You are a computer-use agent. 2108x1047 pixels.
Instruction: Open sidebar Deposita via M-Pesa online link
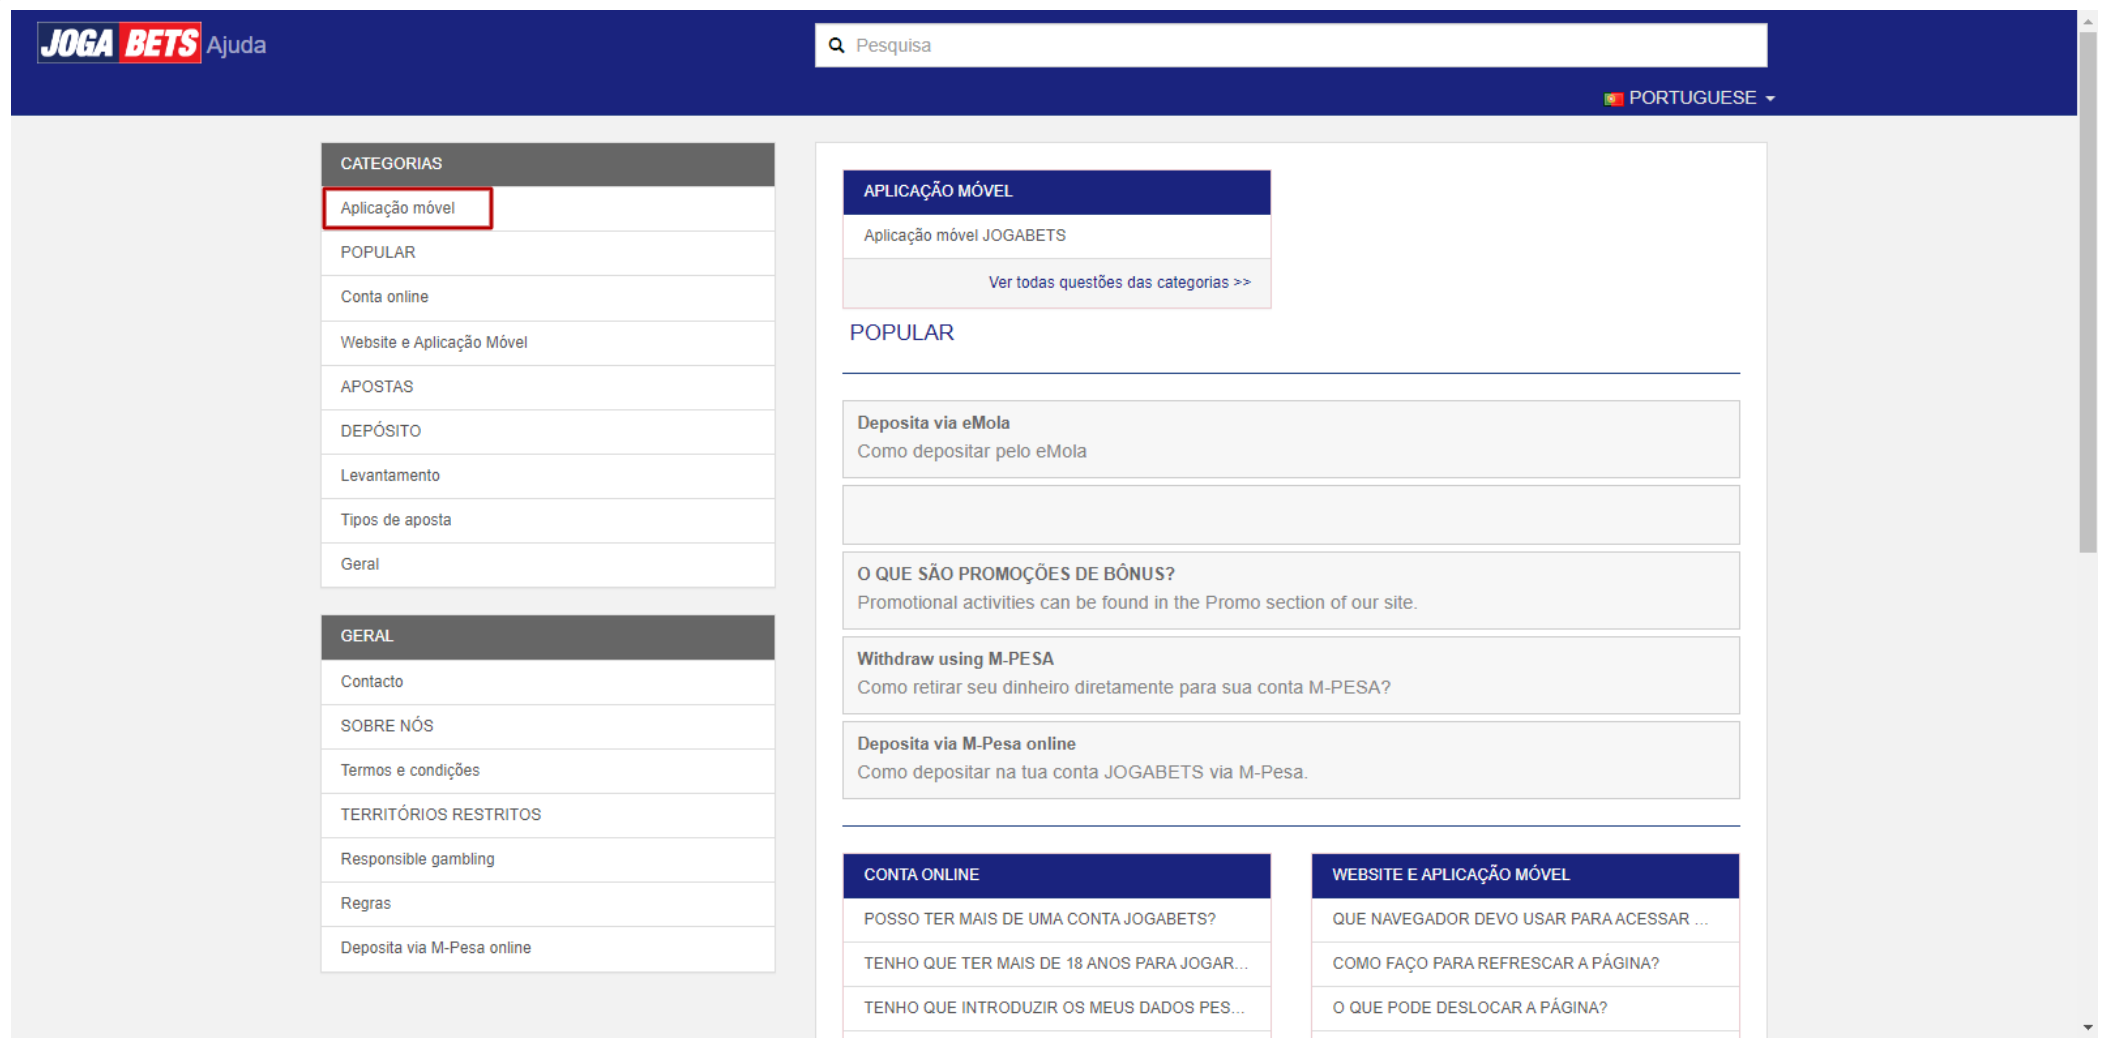pyautogui.click(x=547, y=948)
